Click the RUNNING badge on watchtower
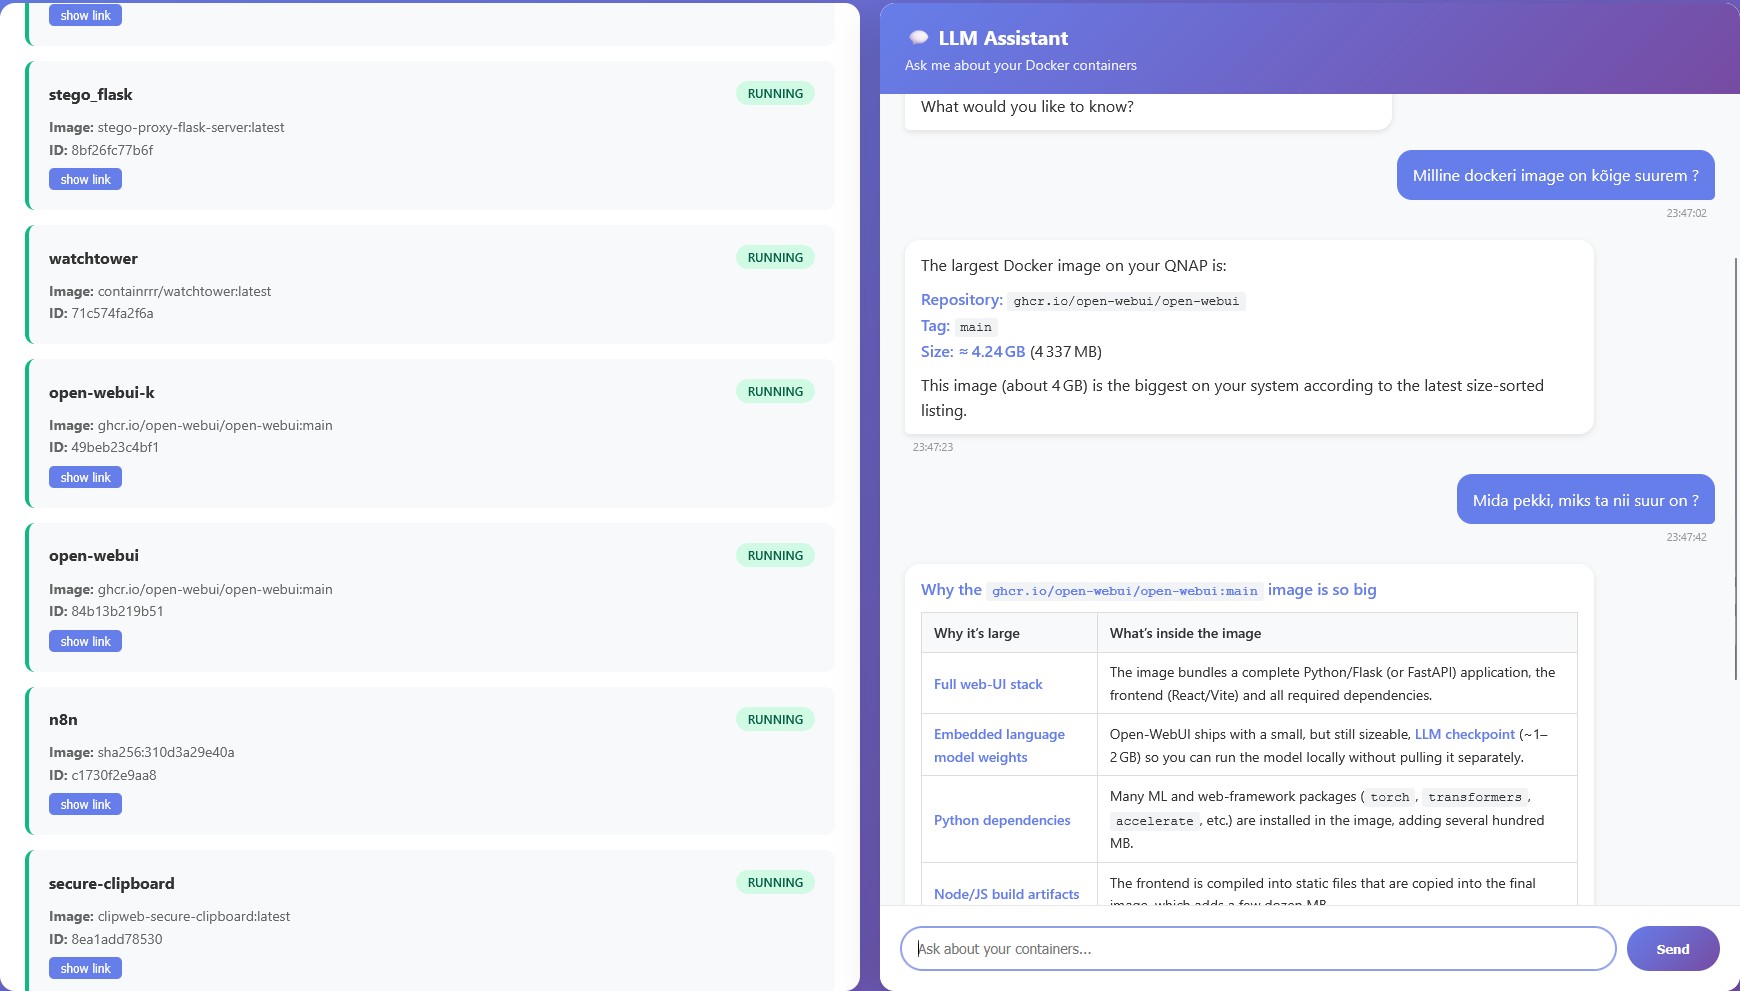 775,258
